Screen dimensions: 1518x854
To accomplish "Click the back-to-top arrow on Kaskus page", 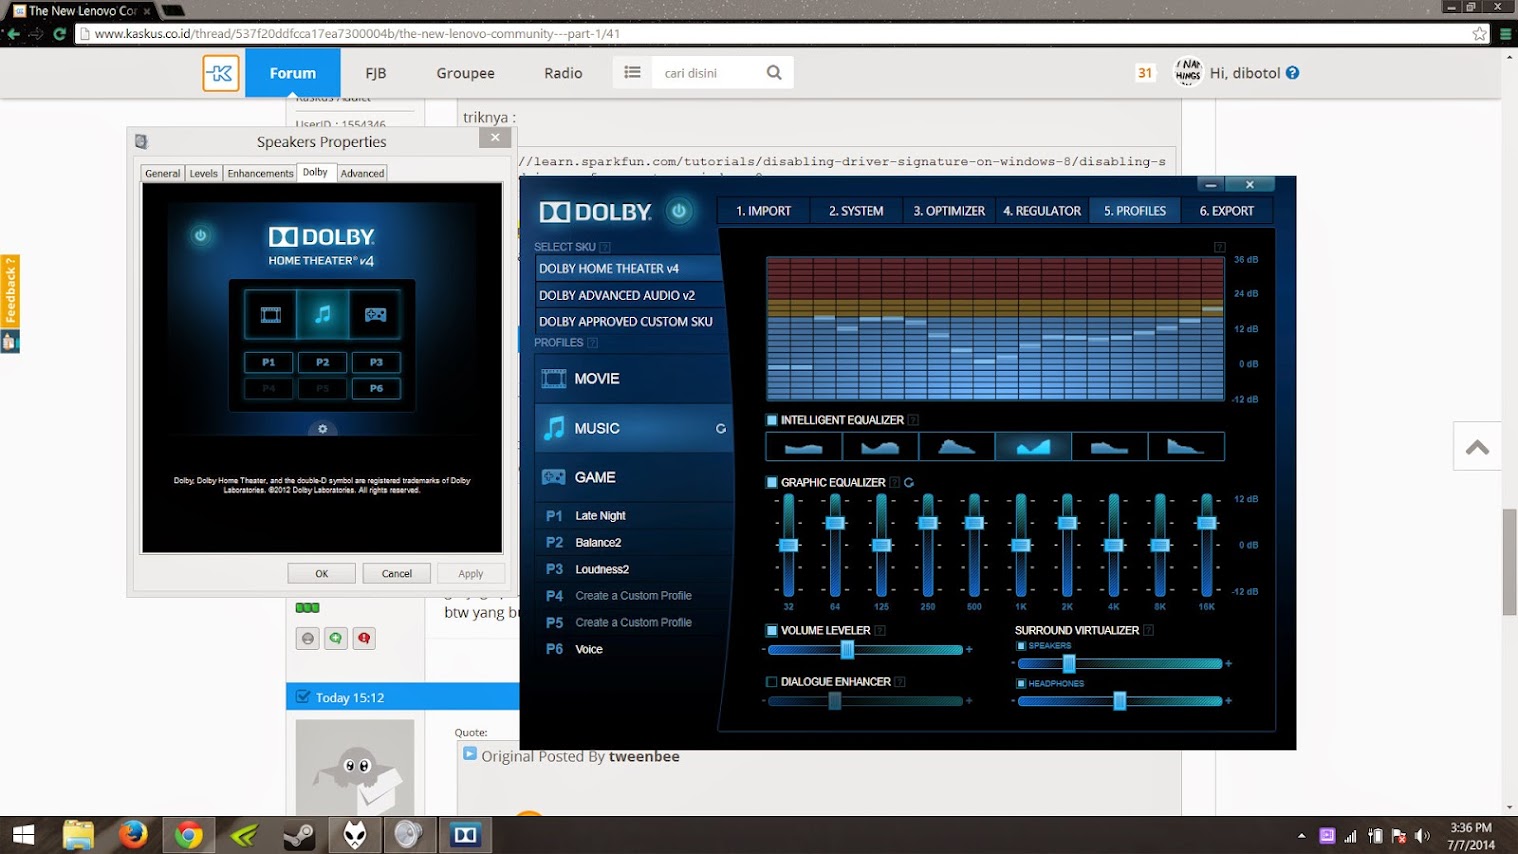I will [1477, 446].
